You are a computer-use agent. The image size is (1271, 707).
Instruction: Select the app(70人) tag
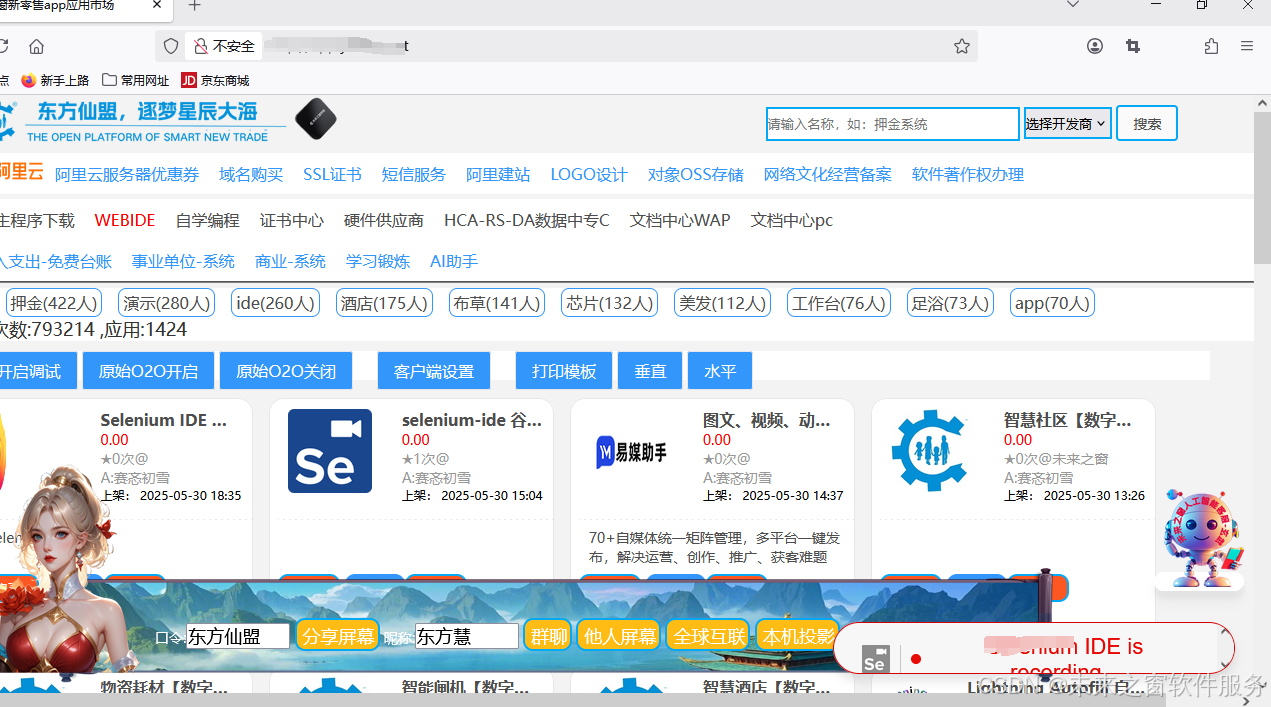click(x=1052, y=303)
